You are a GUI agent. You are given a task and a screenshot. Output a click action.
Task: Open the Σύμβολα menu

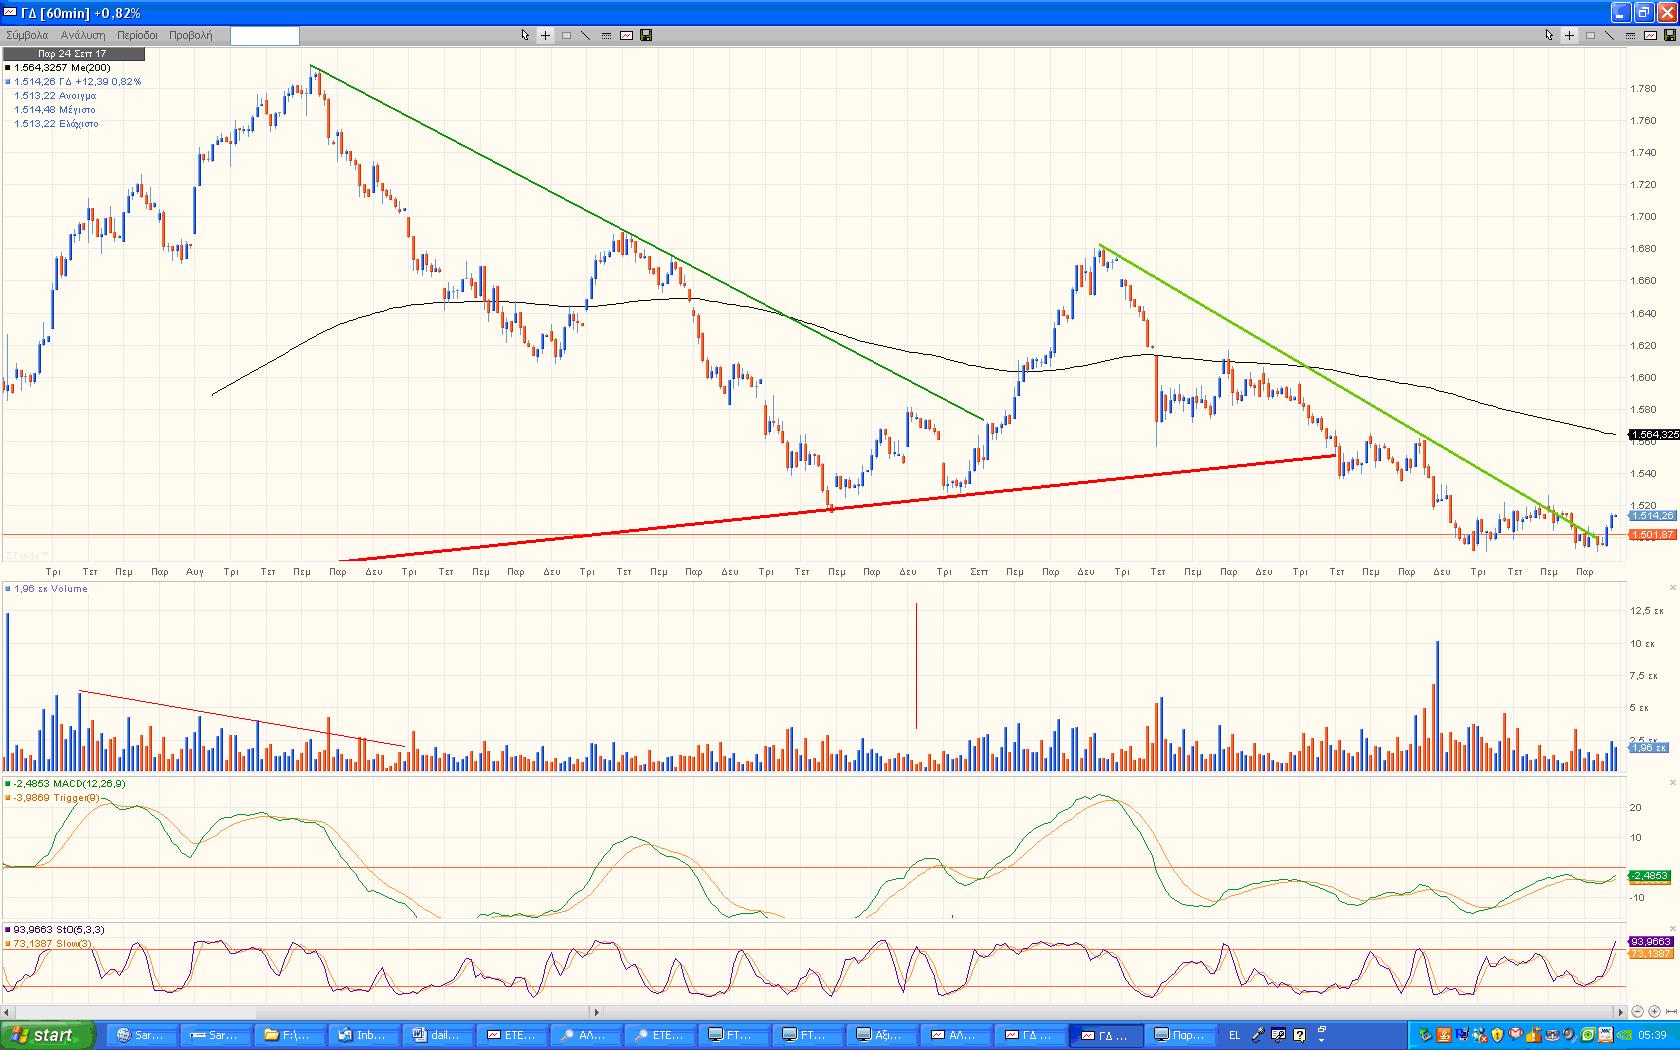tap(27, 35)
